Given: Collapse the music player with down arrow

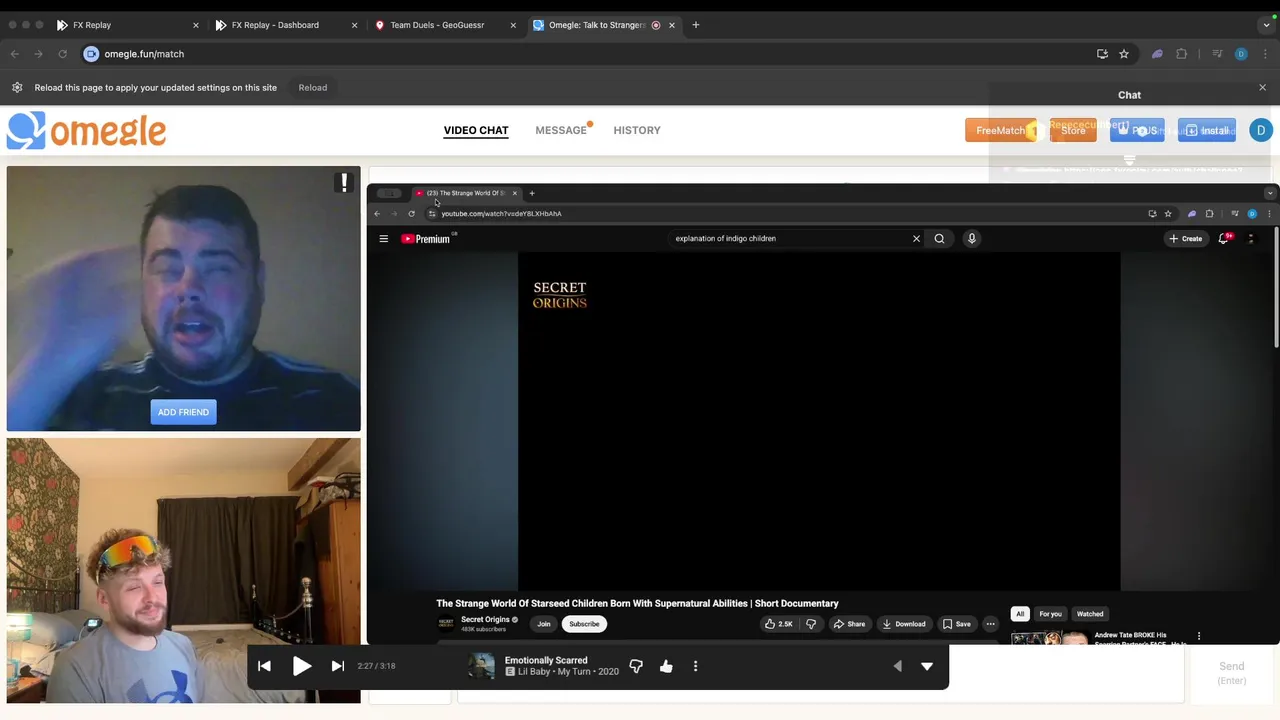Looking at the screenshot, I should click(x=927, y=666).
